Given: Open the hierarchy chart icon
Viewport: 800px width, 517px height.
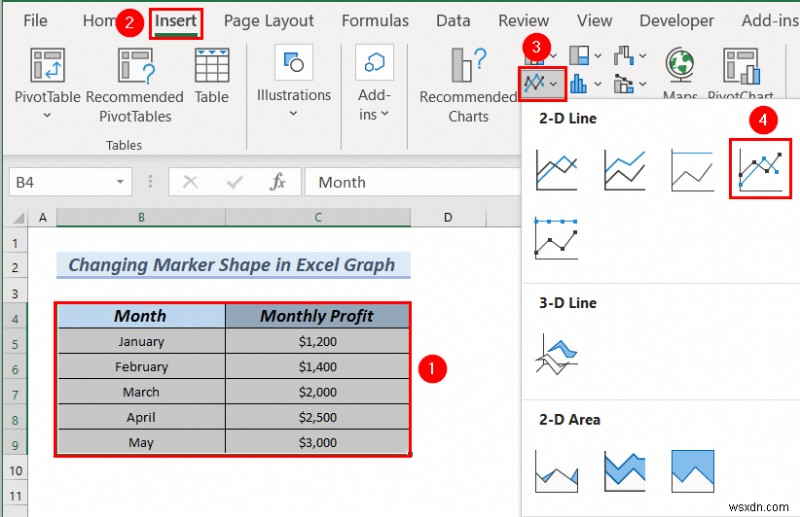Looking at the screenshot, I should click(x=579, y=55).
